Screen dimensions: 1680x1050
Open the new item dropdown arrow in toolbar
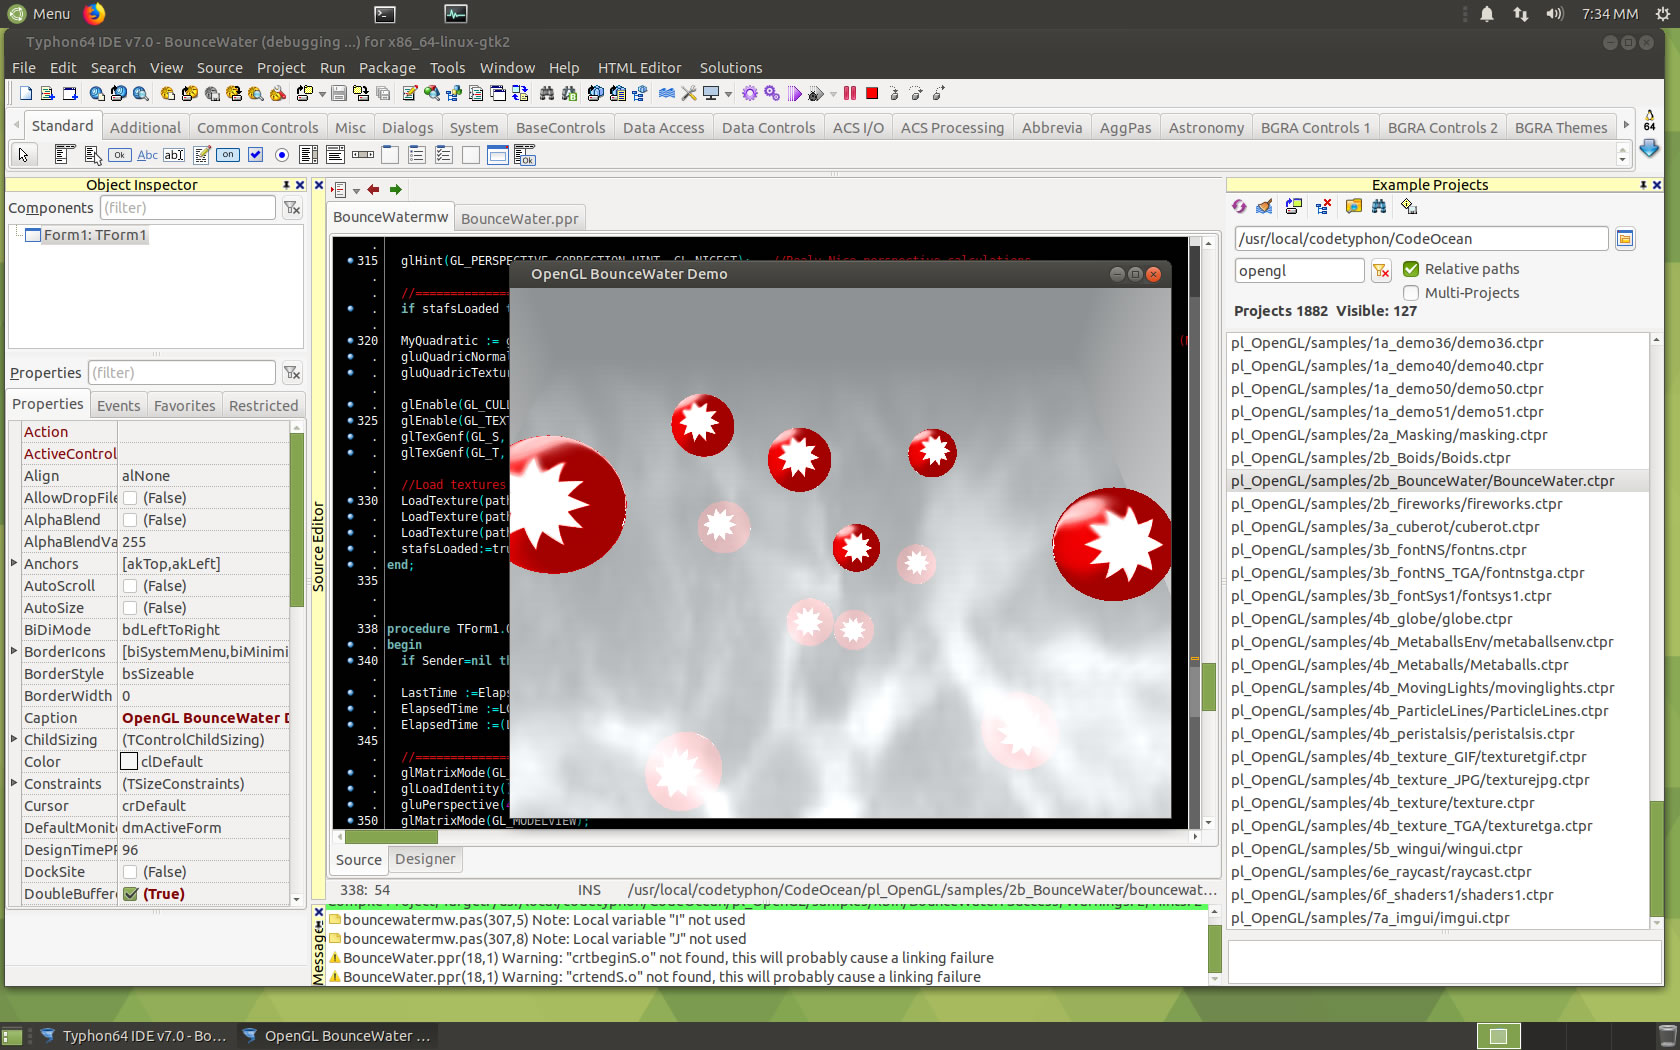[x=322, y=94]
